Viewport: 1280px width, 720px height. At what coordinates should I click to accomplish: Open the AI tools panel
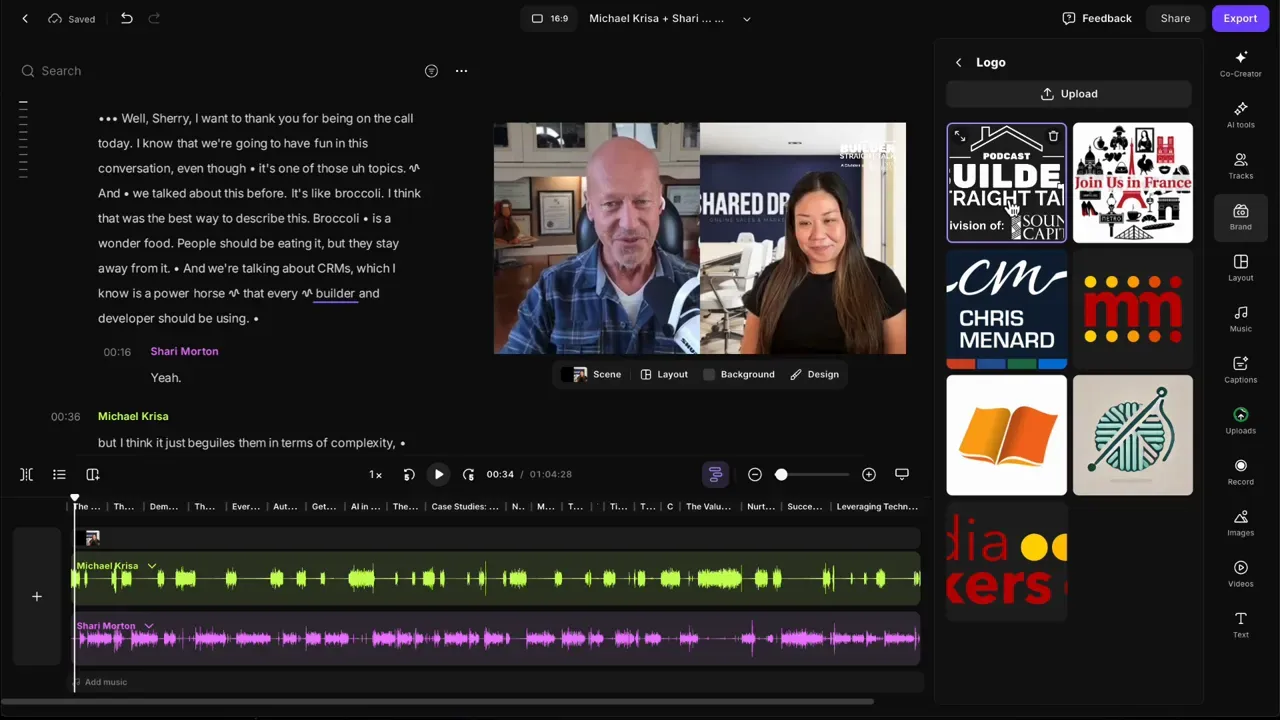pyautogui.click(x=1240, y=115)
